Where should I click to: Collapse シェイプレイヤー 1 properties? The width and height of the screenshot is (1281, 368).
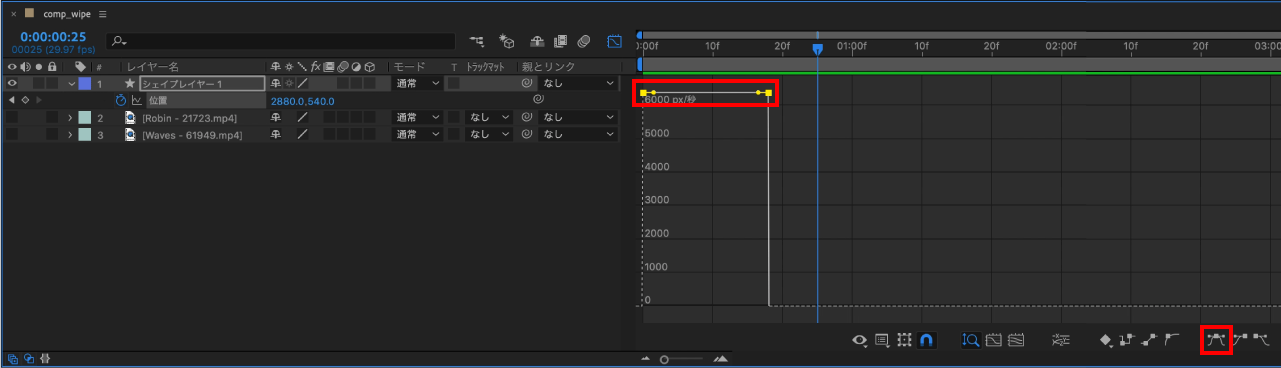71,84
